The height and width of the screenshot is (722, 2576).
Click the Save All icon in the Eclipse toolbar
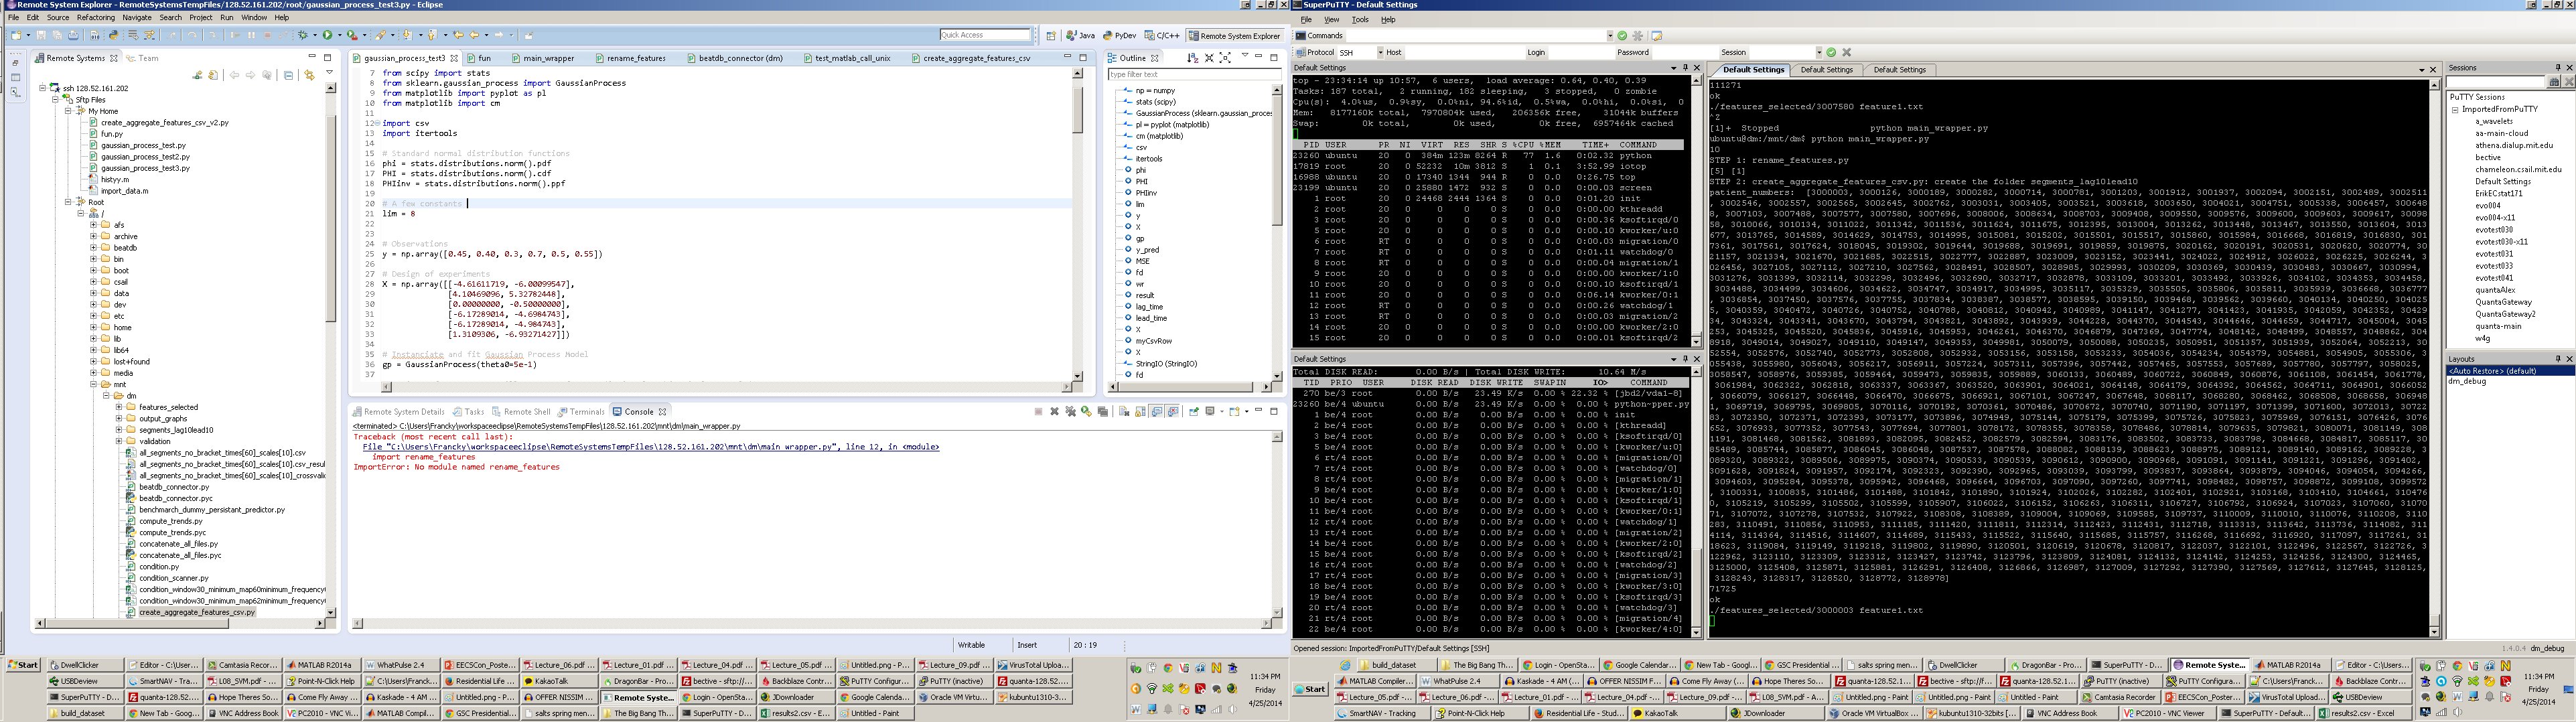57,35
